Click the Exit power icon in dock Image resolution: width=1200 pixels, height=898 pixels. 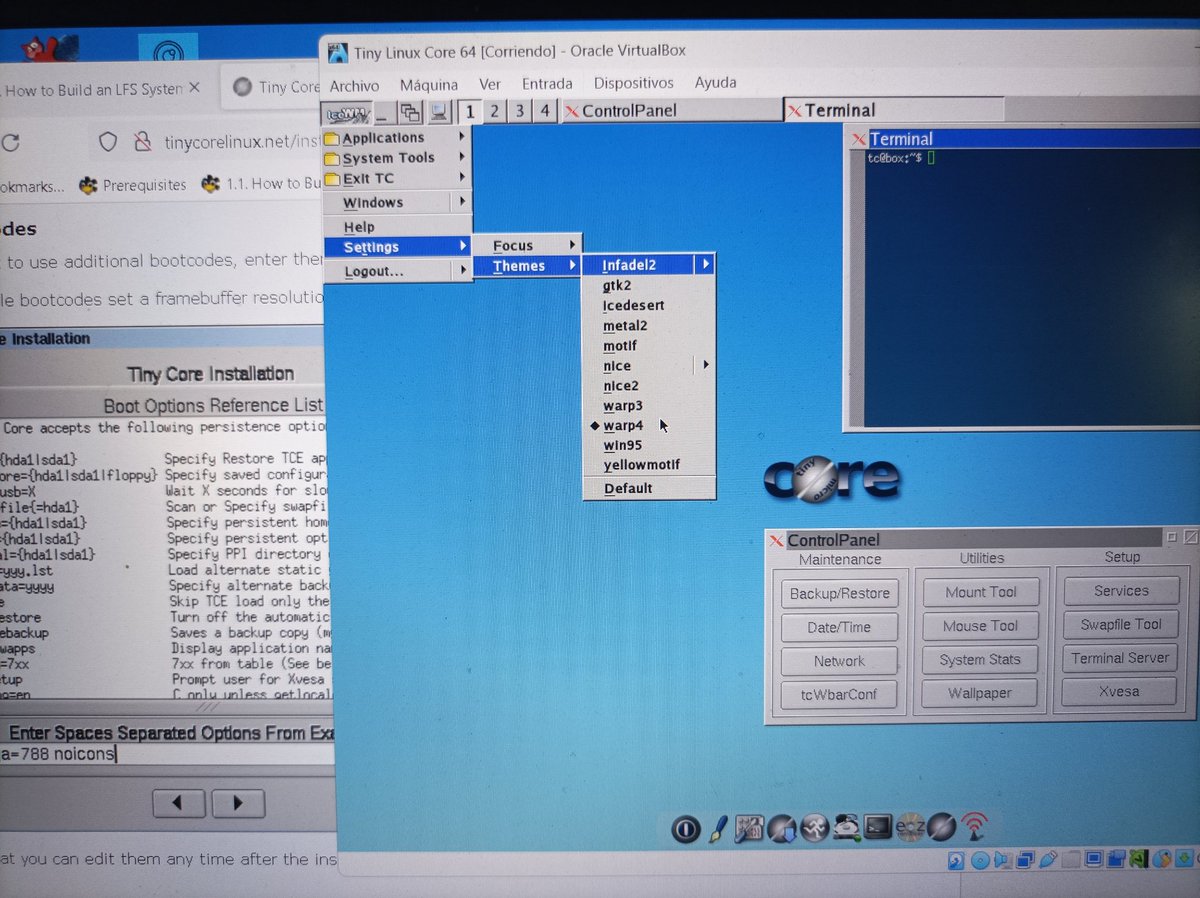(685, 828)
